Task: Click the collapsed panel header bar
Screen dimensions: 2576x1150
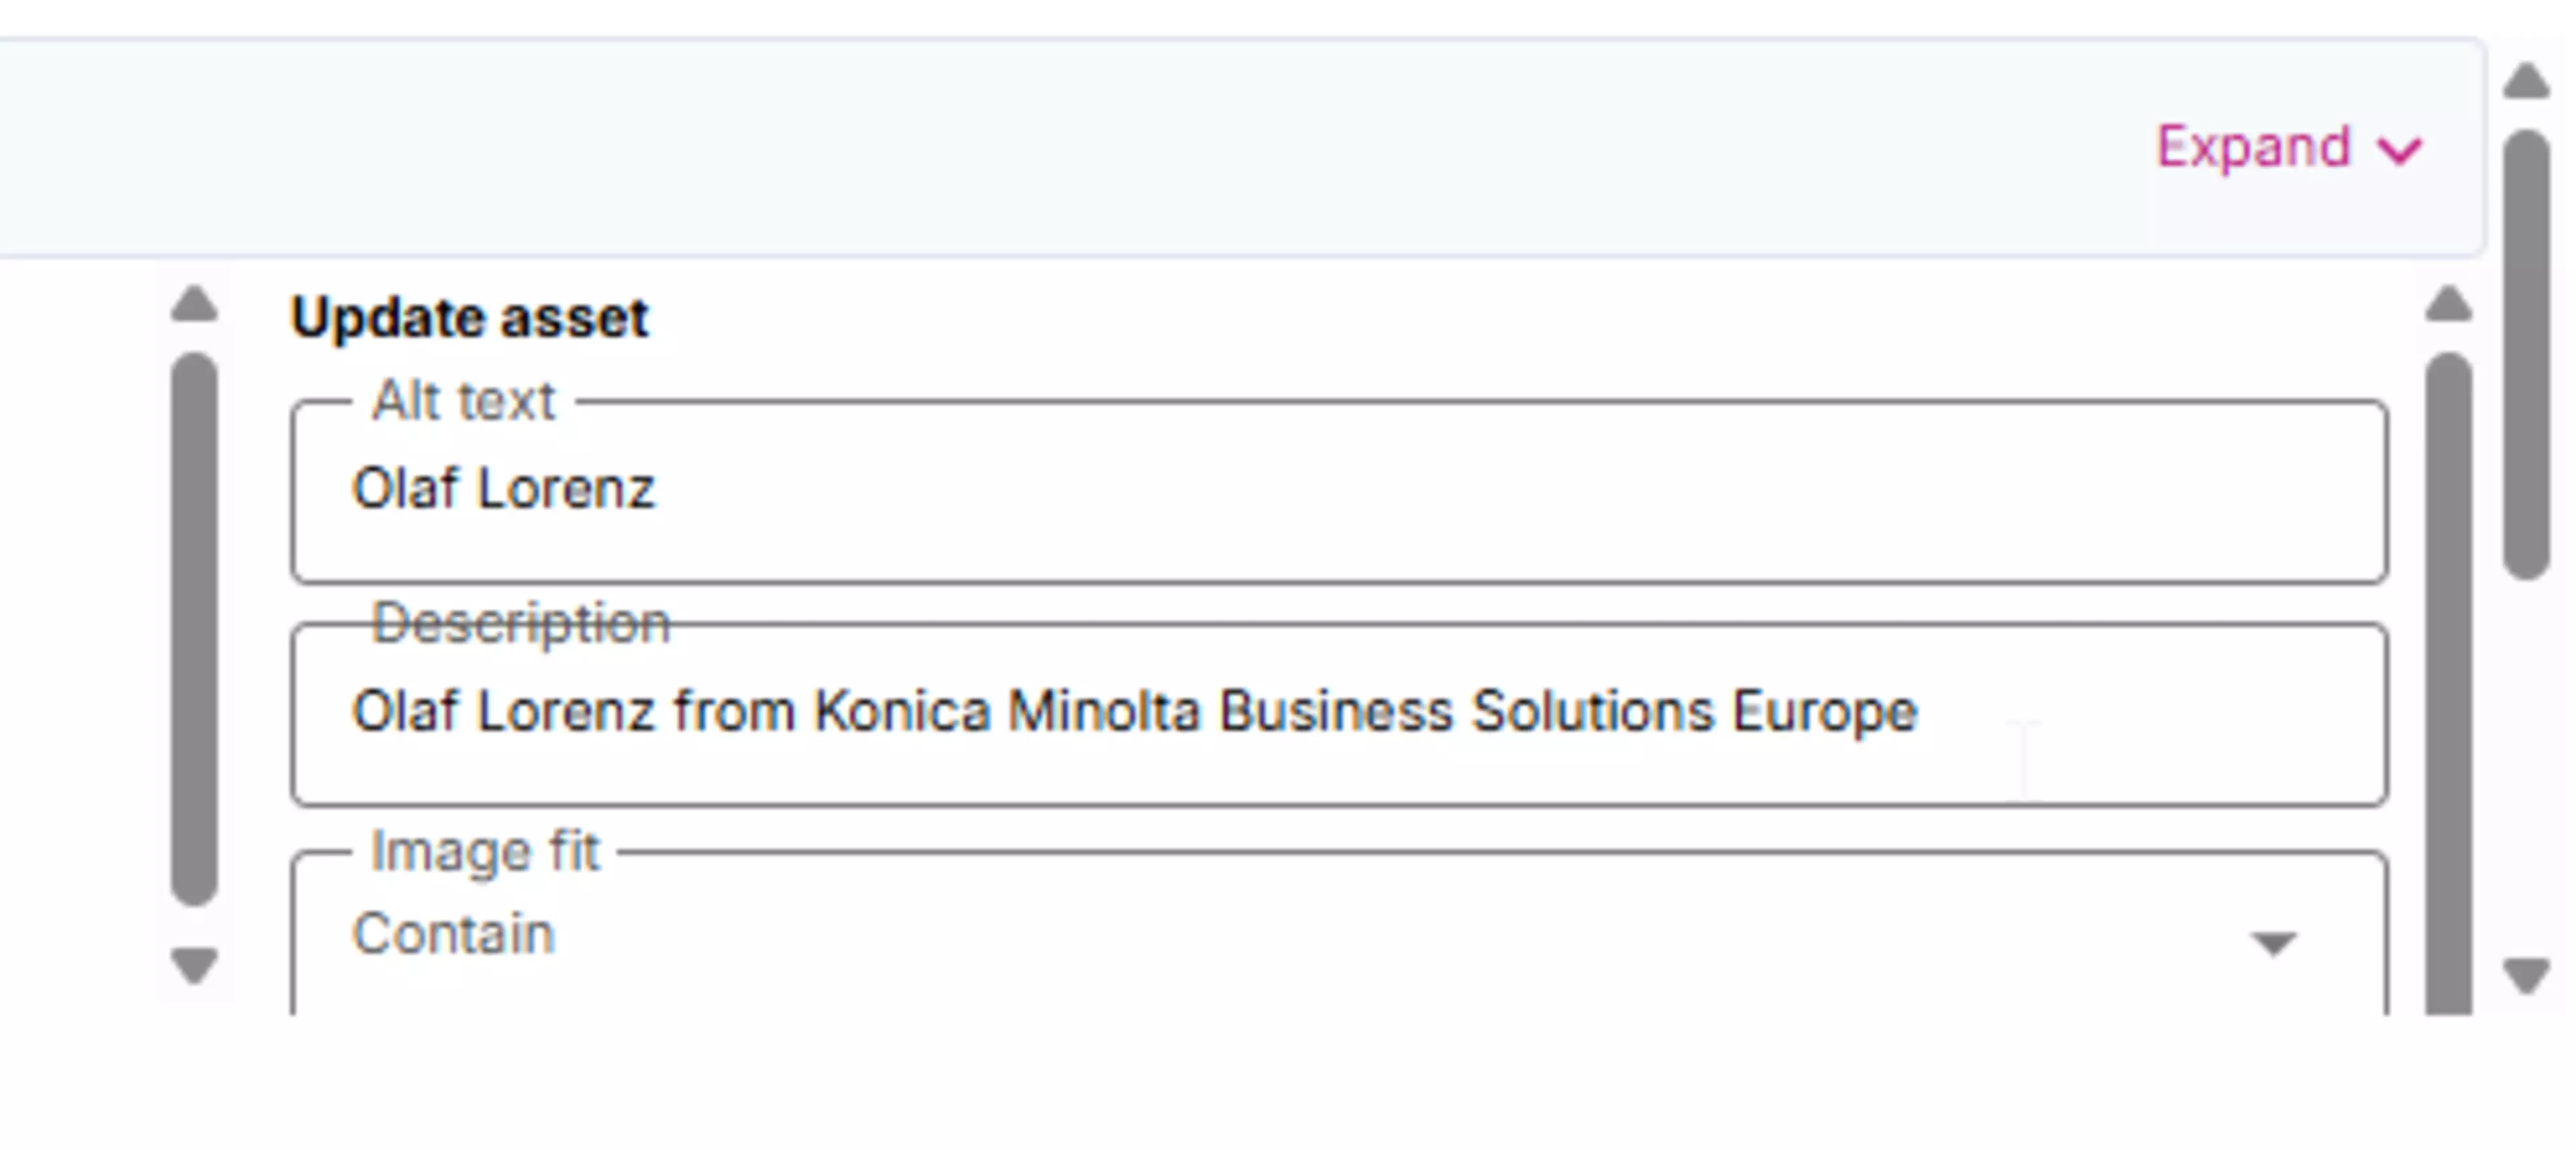Action: click(x=1000, y=148)
